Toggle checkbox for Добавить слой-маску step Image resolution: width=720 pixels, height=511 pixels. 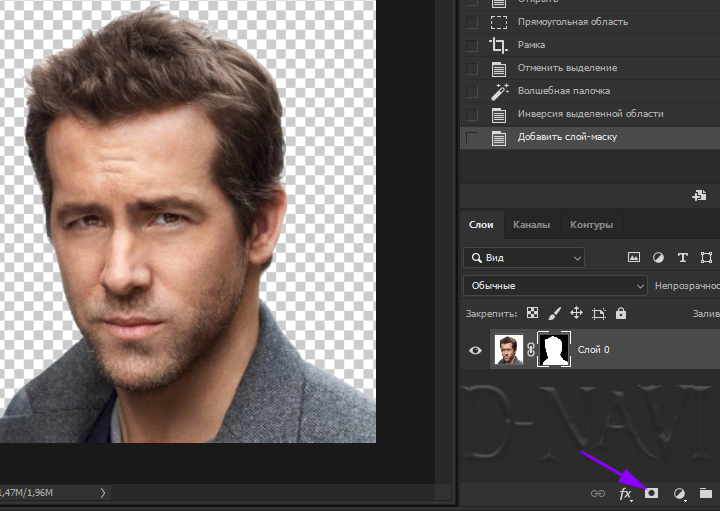(x=472, y=137)
